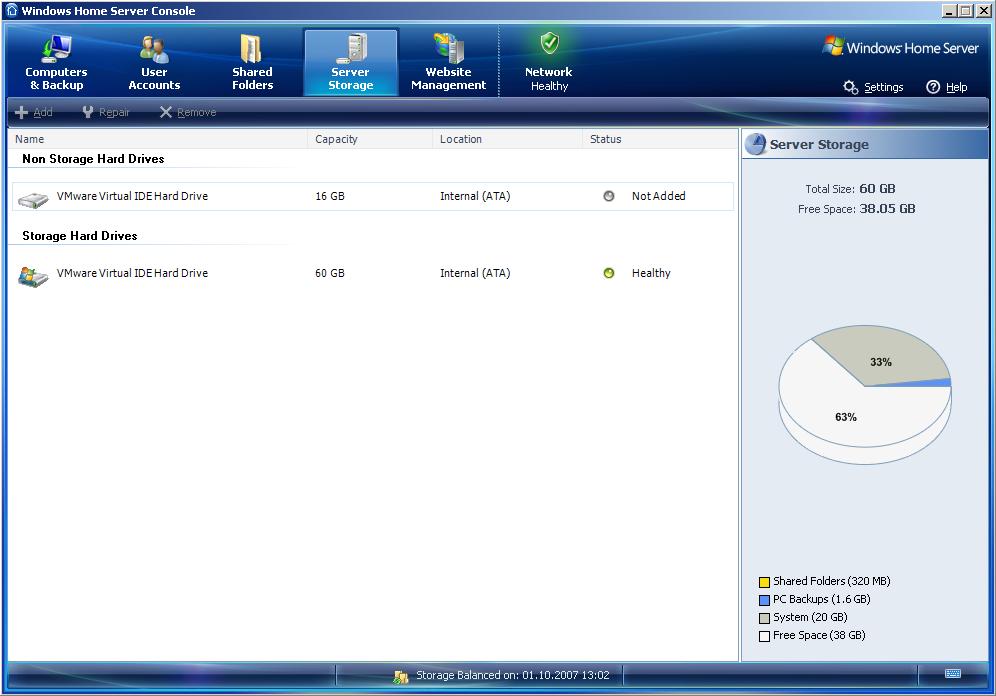Click the Healthy status text in drive row
Viewport: 996px width, 696px height.
pos(651,273)
